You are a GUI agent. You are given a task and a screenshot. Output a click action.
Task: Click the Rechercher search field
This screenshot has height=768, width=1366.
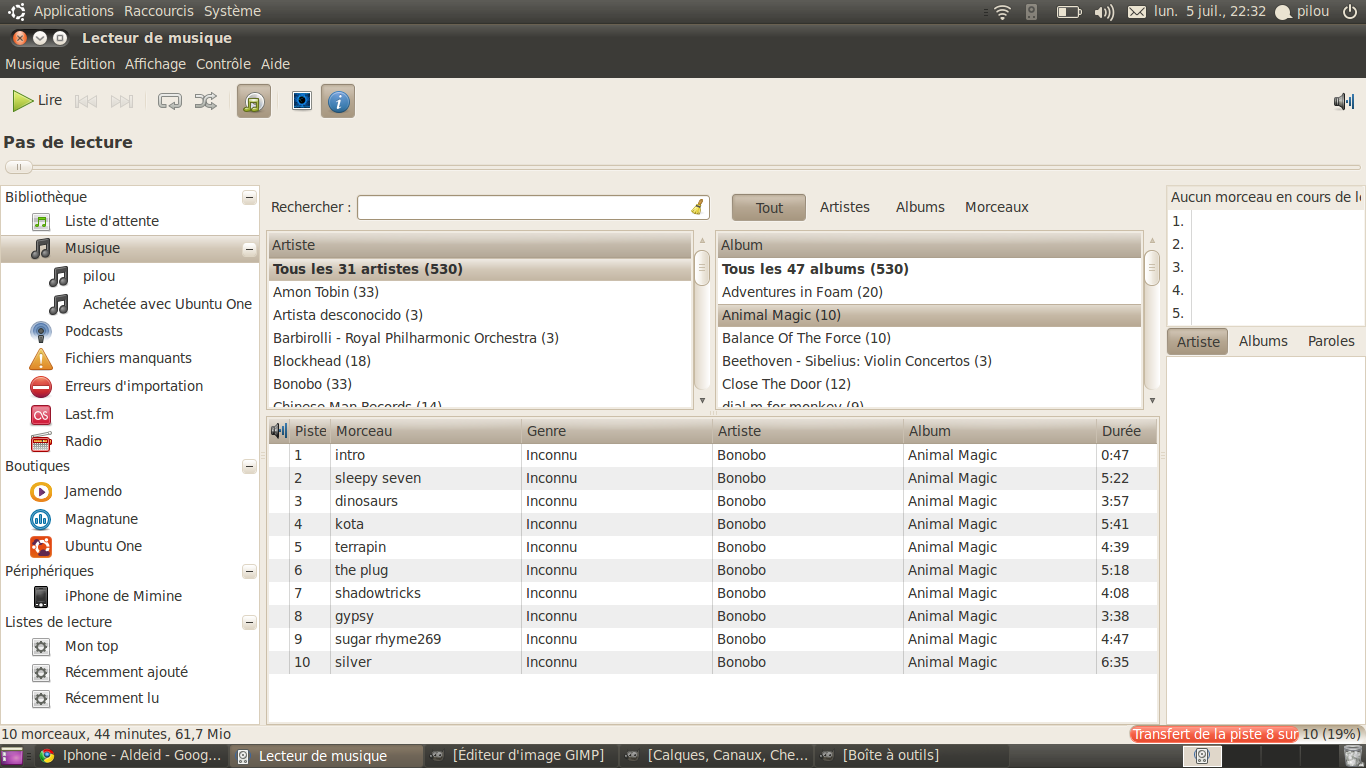pos(522,207)
